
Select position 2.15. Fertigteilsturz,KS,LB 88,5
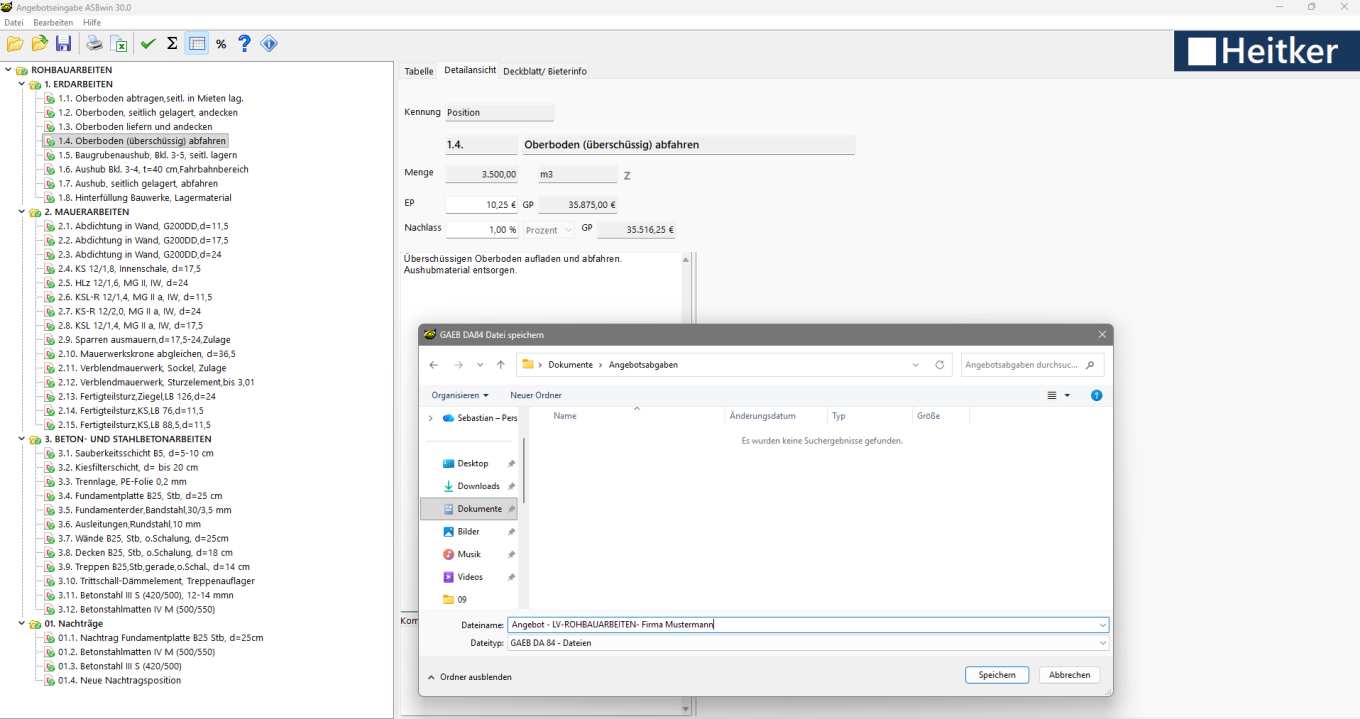(x=134, y=425)
